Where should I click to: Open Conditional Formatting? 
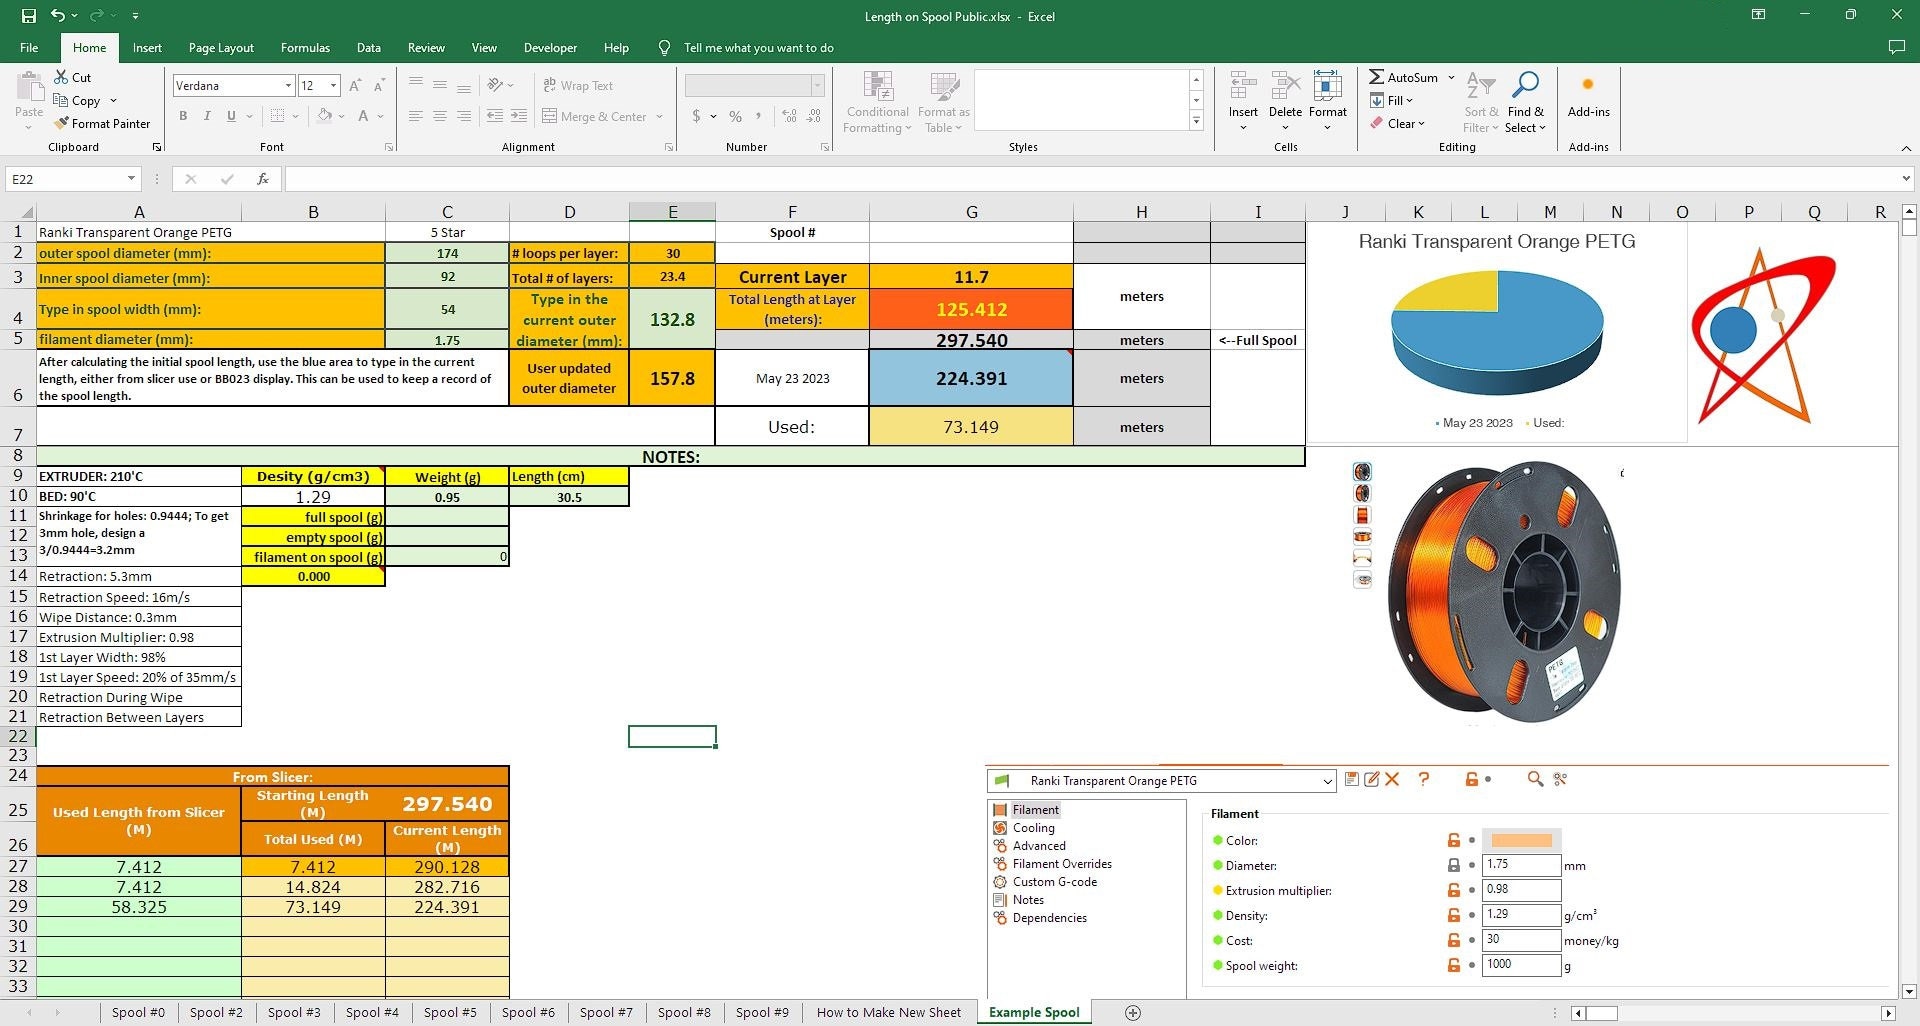click(x=877, y=102)
